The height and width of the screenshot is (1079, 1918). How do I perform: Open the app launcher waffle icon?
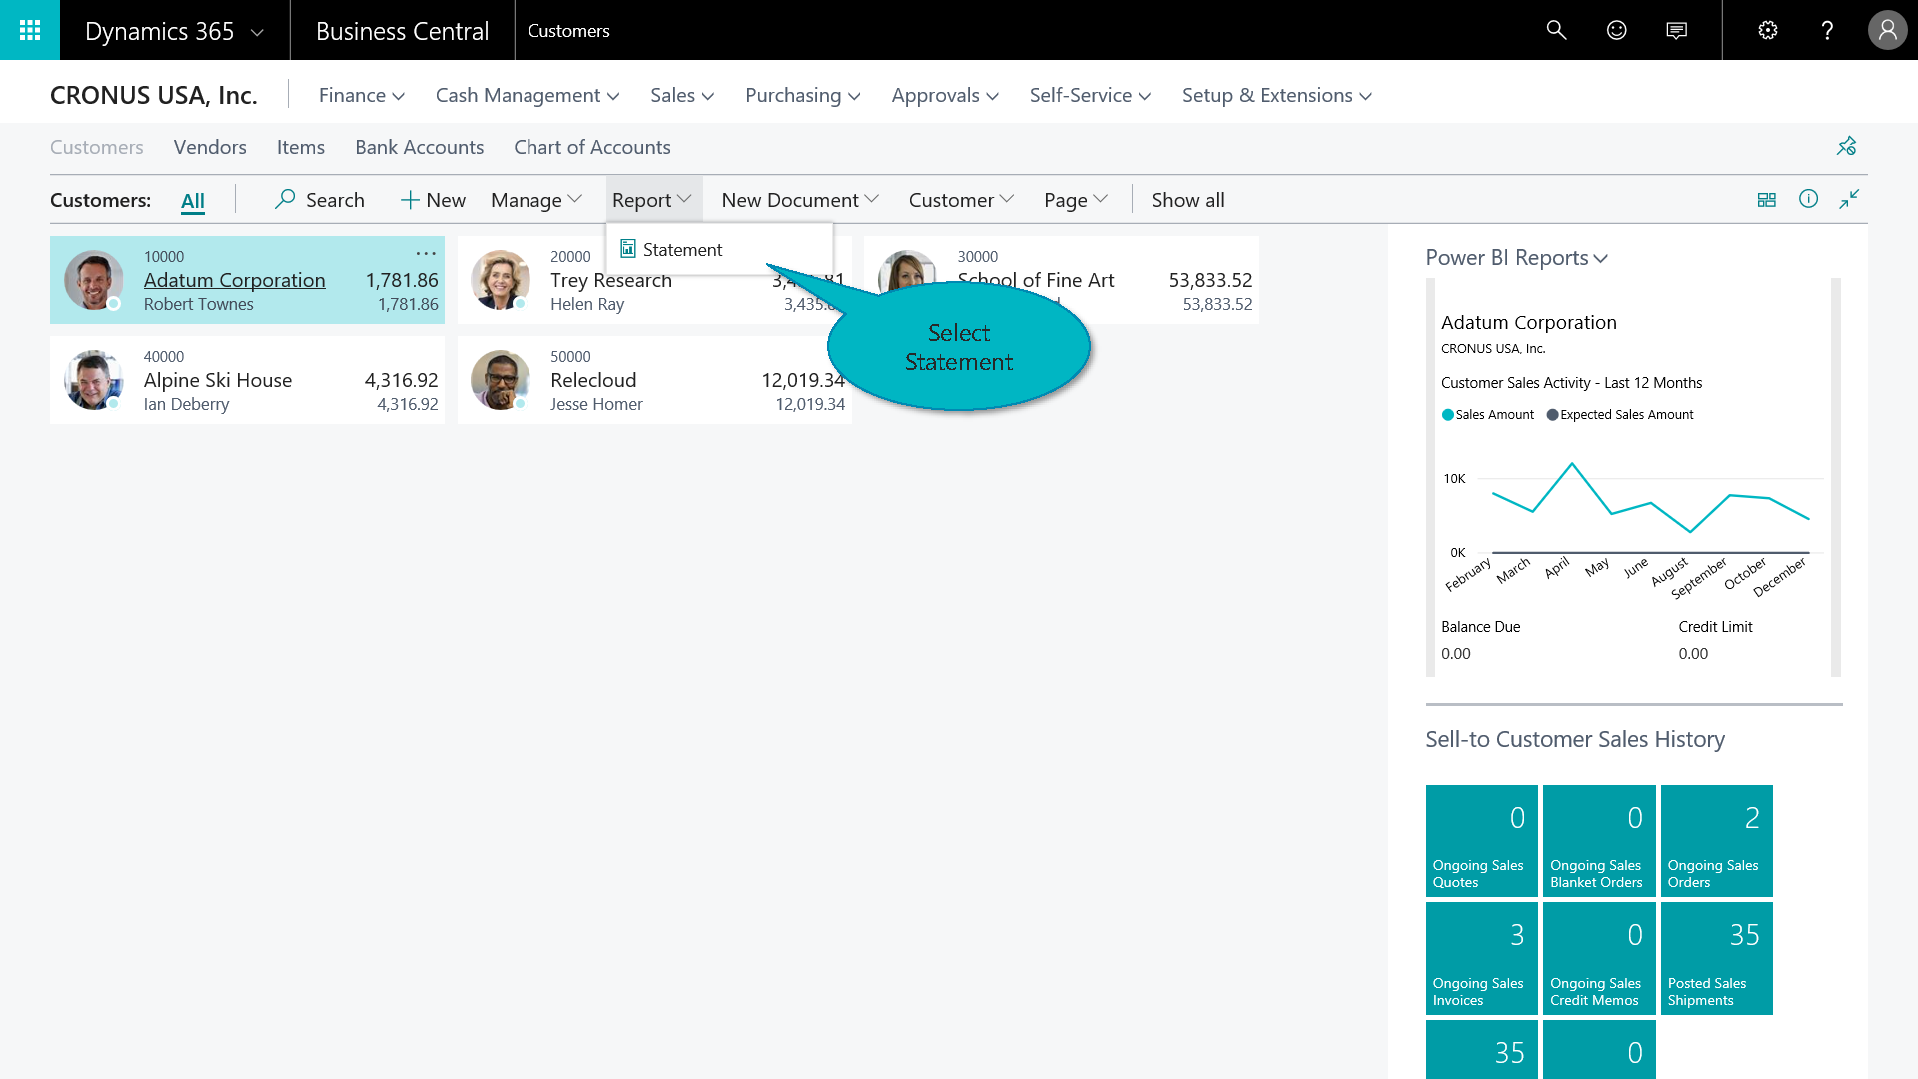(x=30, y=30)
